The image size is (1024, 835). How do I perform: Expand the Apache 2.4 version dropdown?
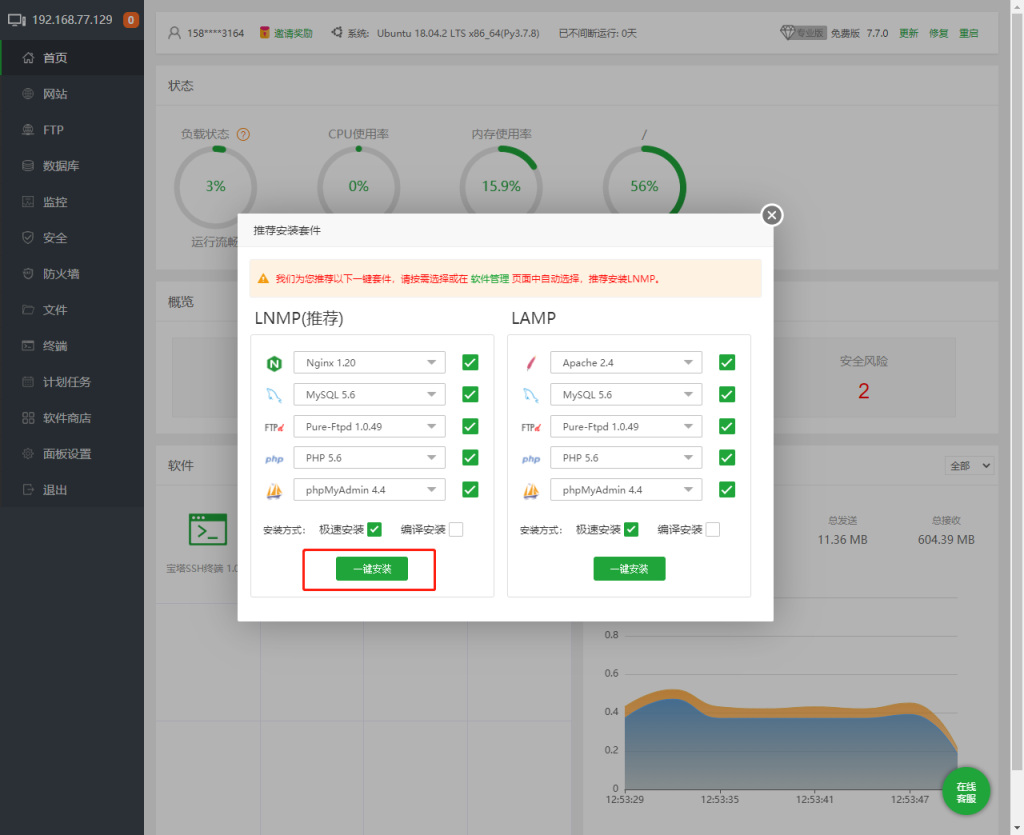(x=626, y=363)
